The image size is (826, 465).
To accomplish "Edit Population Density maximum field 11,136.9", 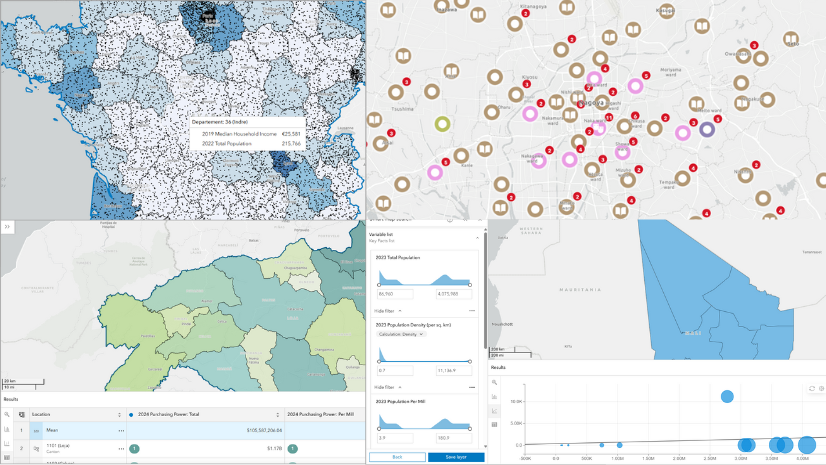I will coord(454,371).
